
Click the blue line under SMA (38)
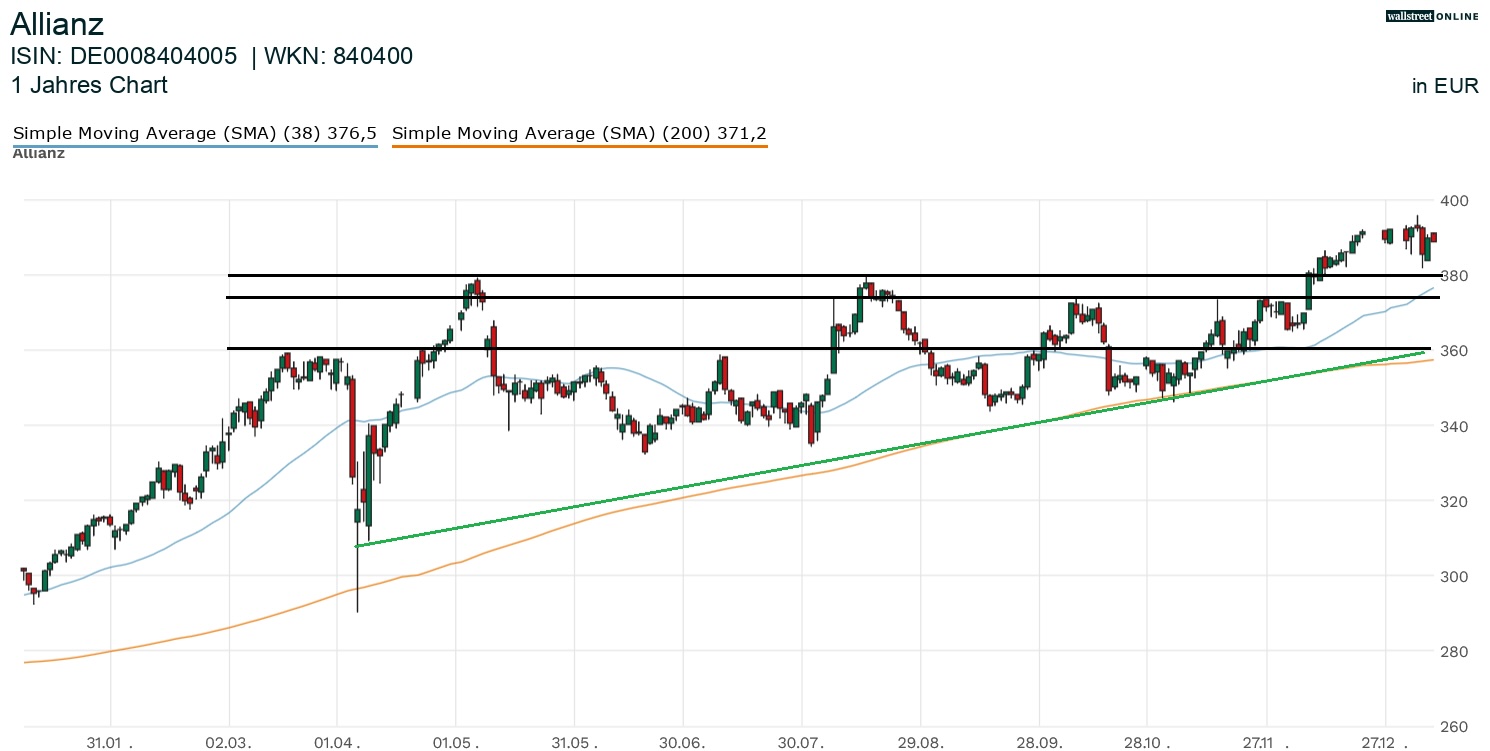coord(194,147)
